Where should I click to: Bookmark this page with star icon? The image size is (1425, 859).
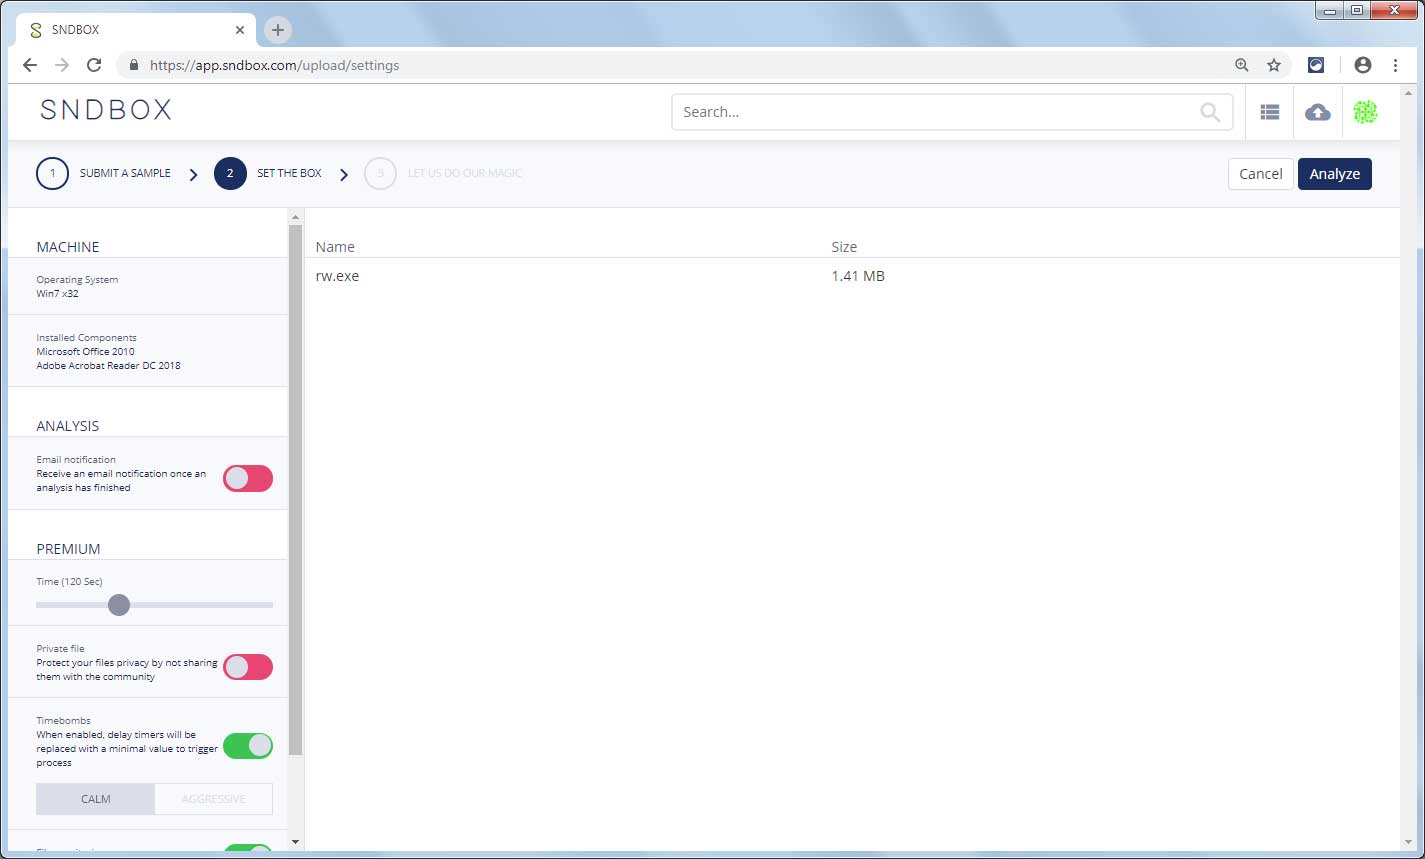point(1274,65)
